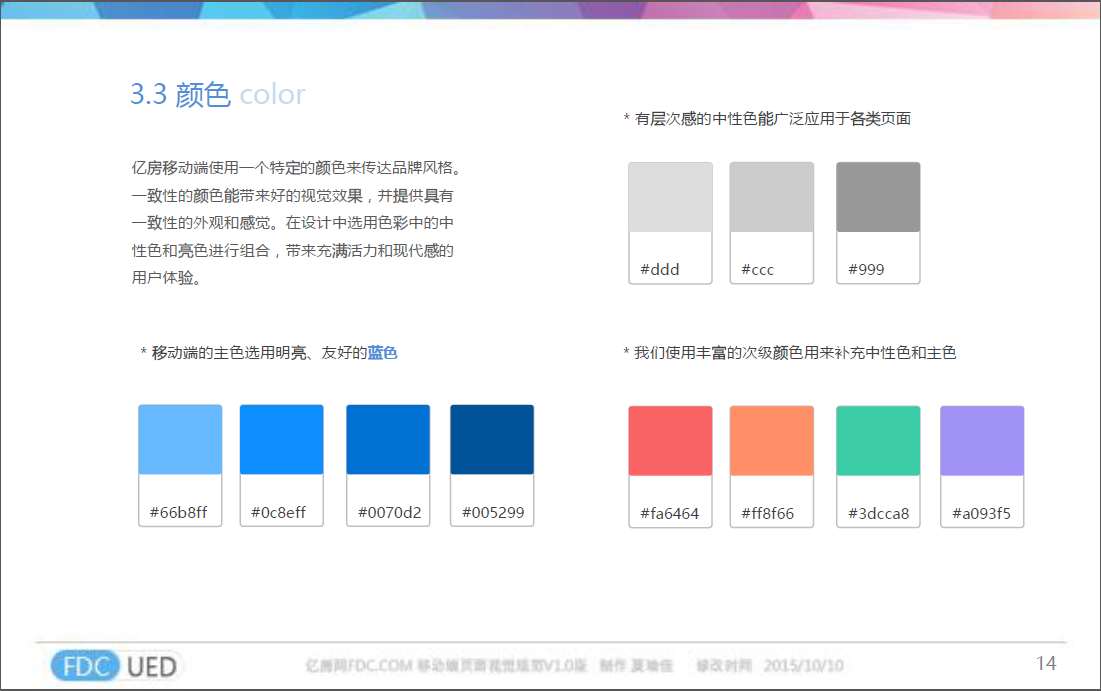Pick the #a093f5 purple swatch
This screenshot has width=1101, height=691.
[982, 441]
